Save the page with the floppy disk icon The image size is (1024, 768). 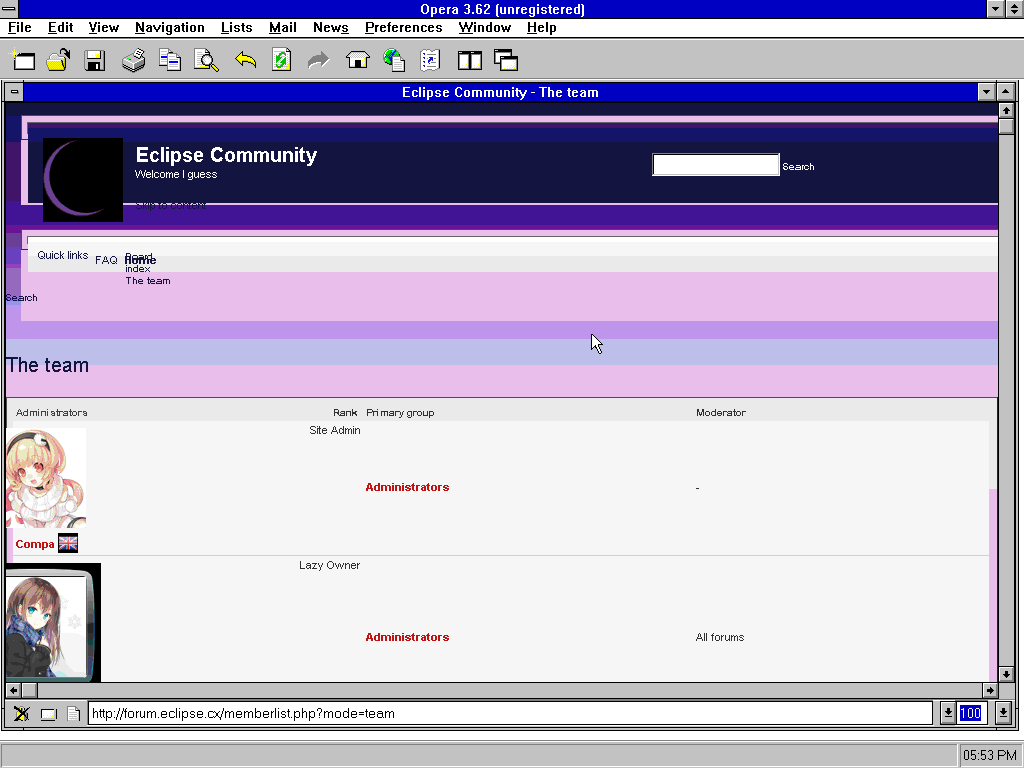click(95, 60)
